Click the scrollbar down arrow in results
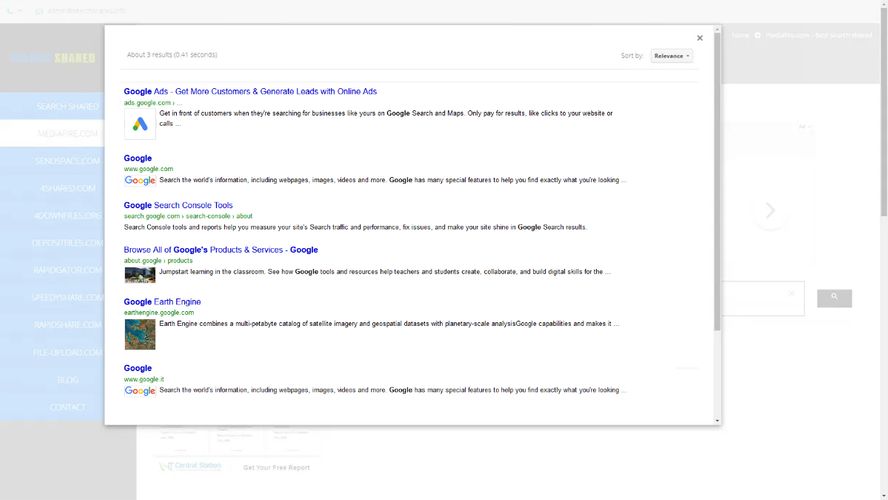 point(717,421)
